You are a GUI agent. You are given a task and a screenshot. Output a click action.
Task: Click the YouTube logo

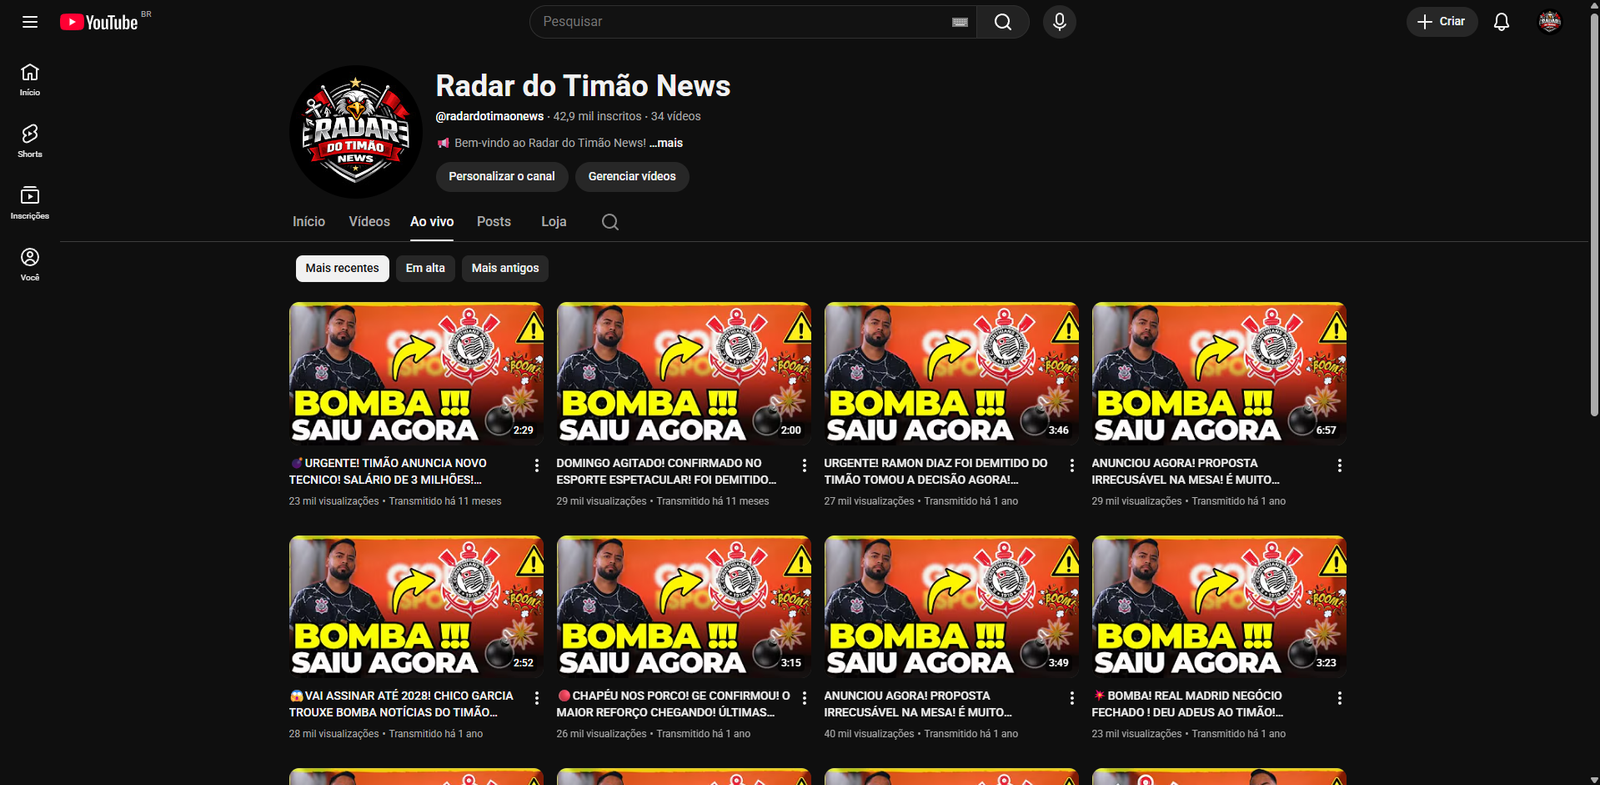click(99, 22)
